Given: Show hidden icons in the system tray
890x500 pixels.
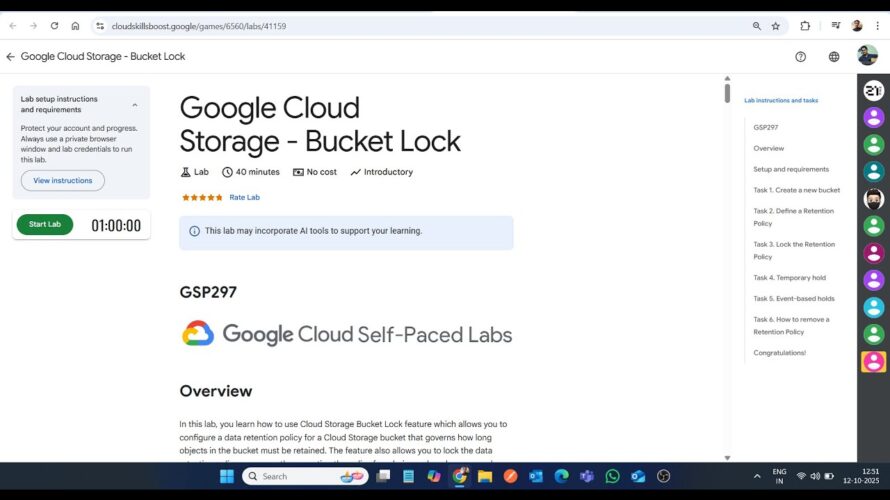Looking at the screenshot, I should (756, 476).
